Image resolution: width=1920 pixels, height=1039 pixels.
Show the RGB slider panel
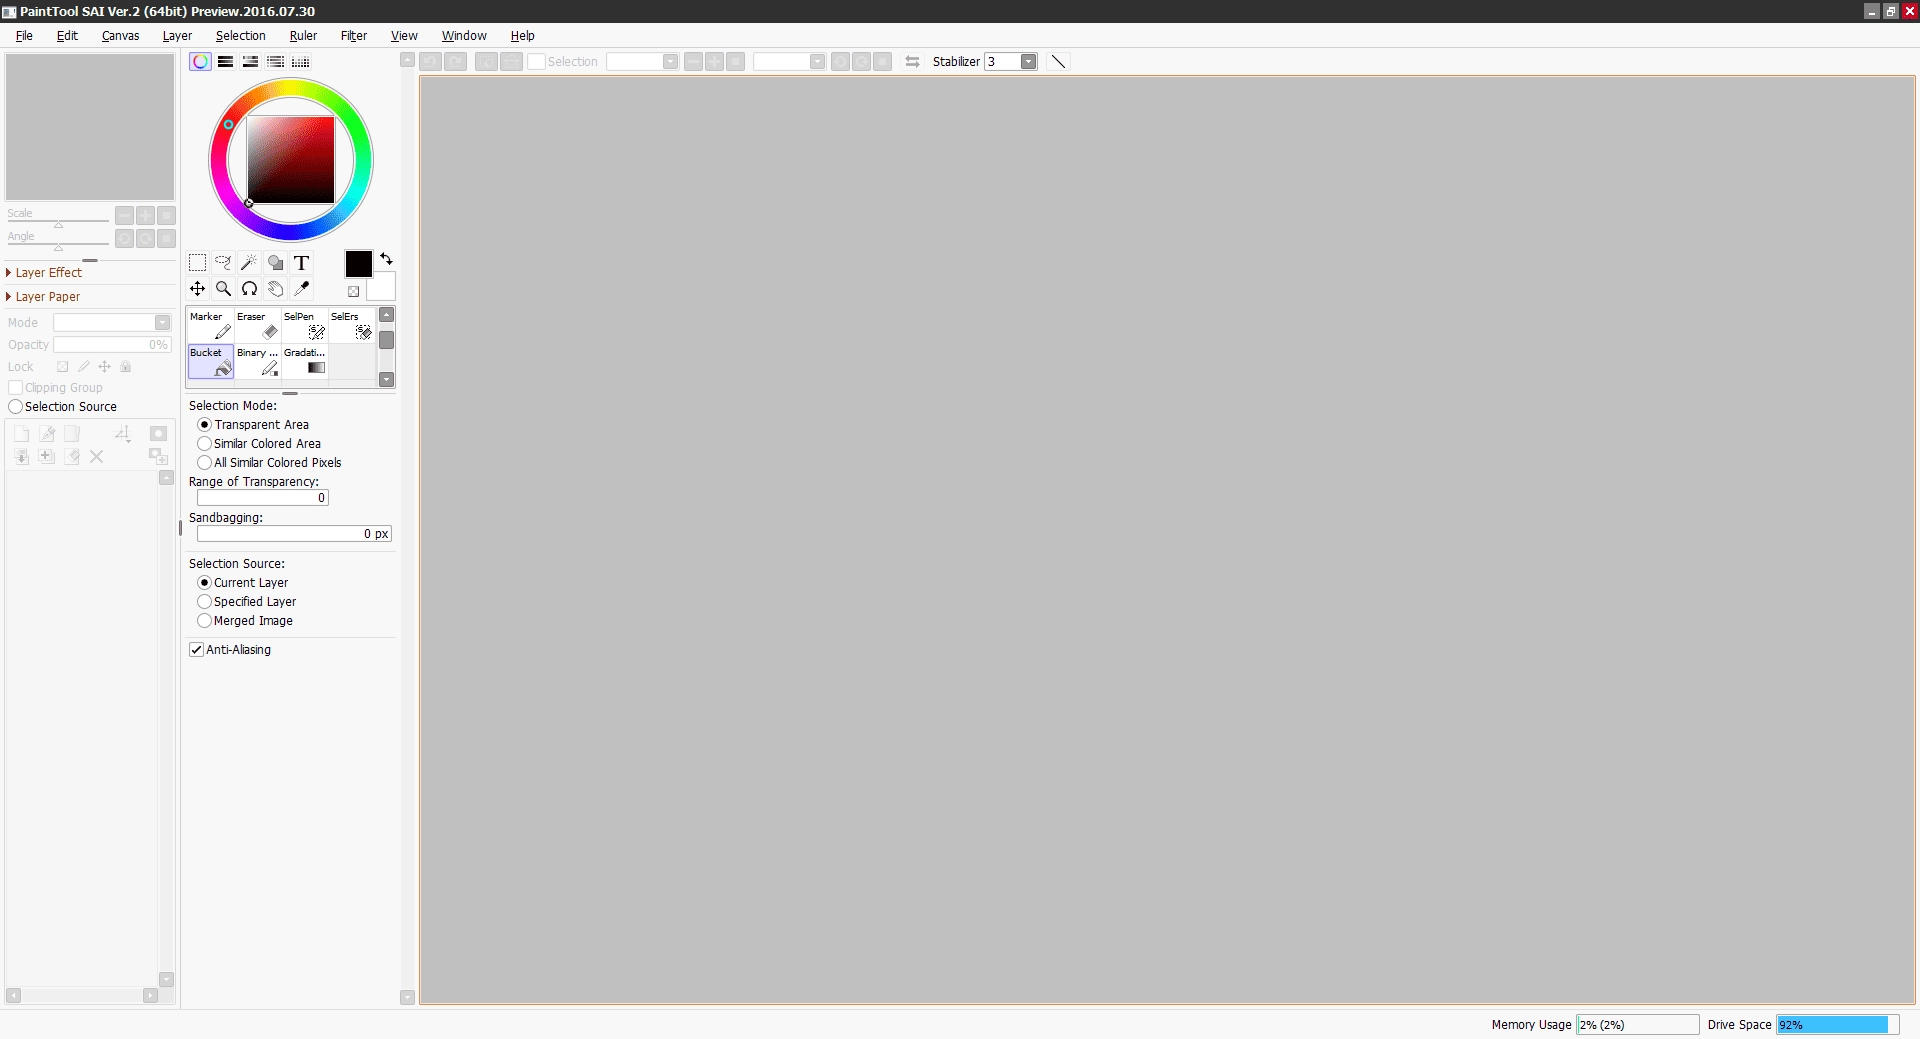pos(226,62)
